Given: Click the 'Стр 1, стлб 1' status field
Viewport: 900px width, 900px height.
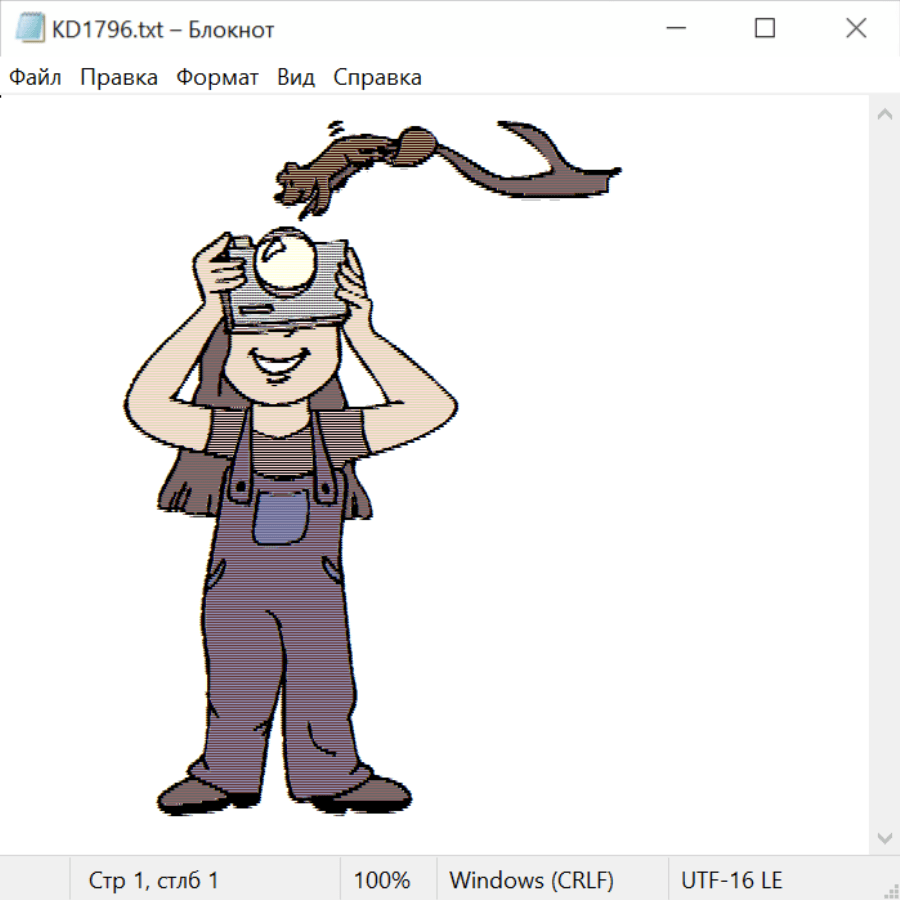Looking at the screenshot, I should [154, 880].
